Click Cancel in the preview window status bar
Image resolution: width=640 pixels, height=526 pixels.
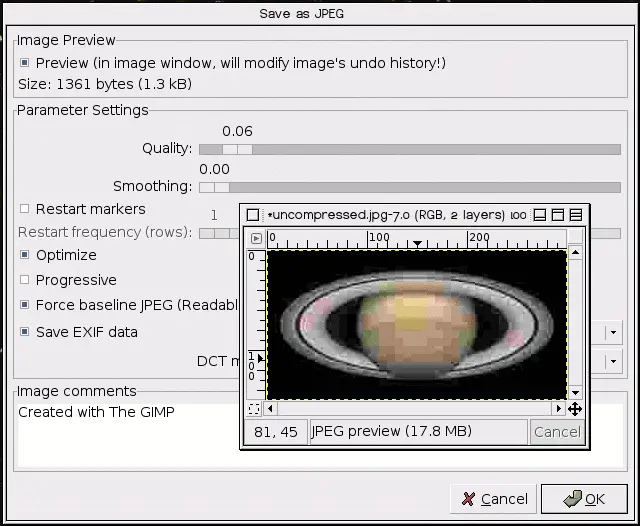(x=557, y=432)
